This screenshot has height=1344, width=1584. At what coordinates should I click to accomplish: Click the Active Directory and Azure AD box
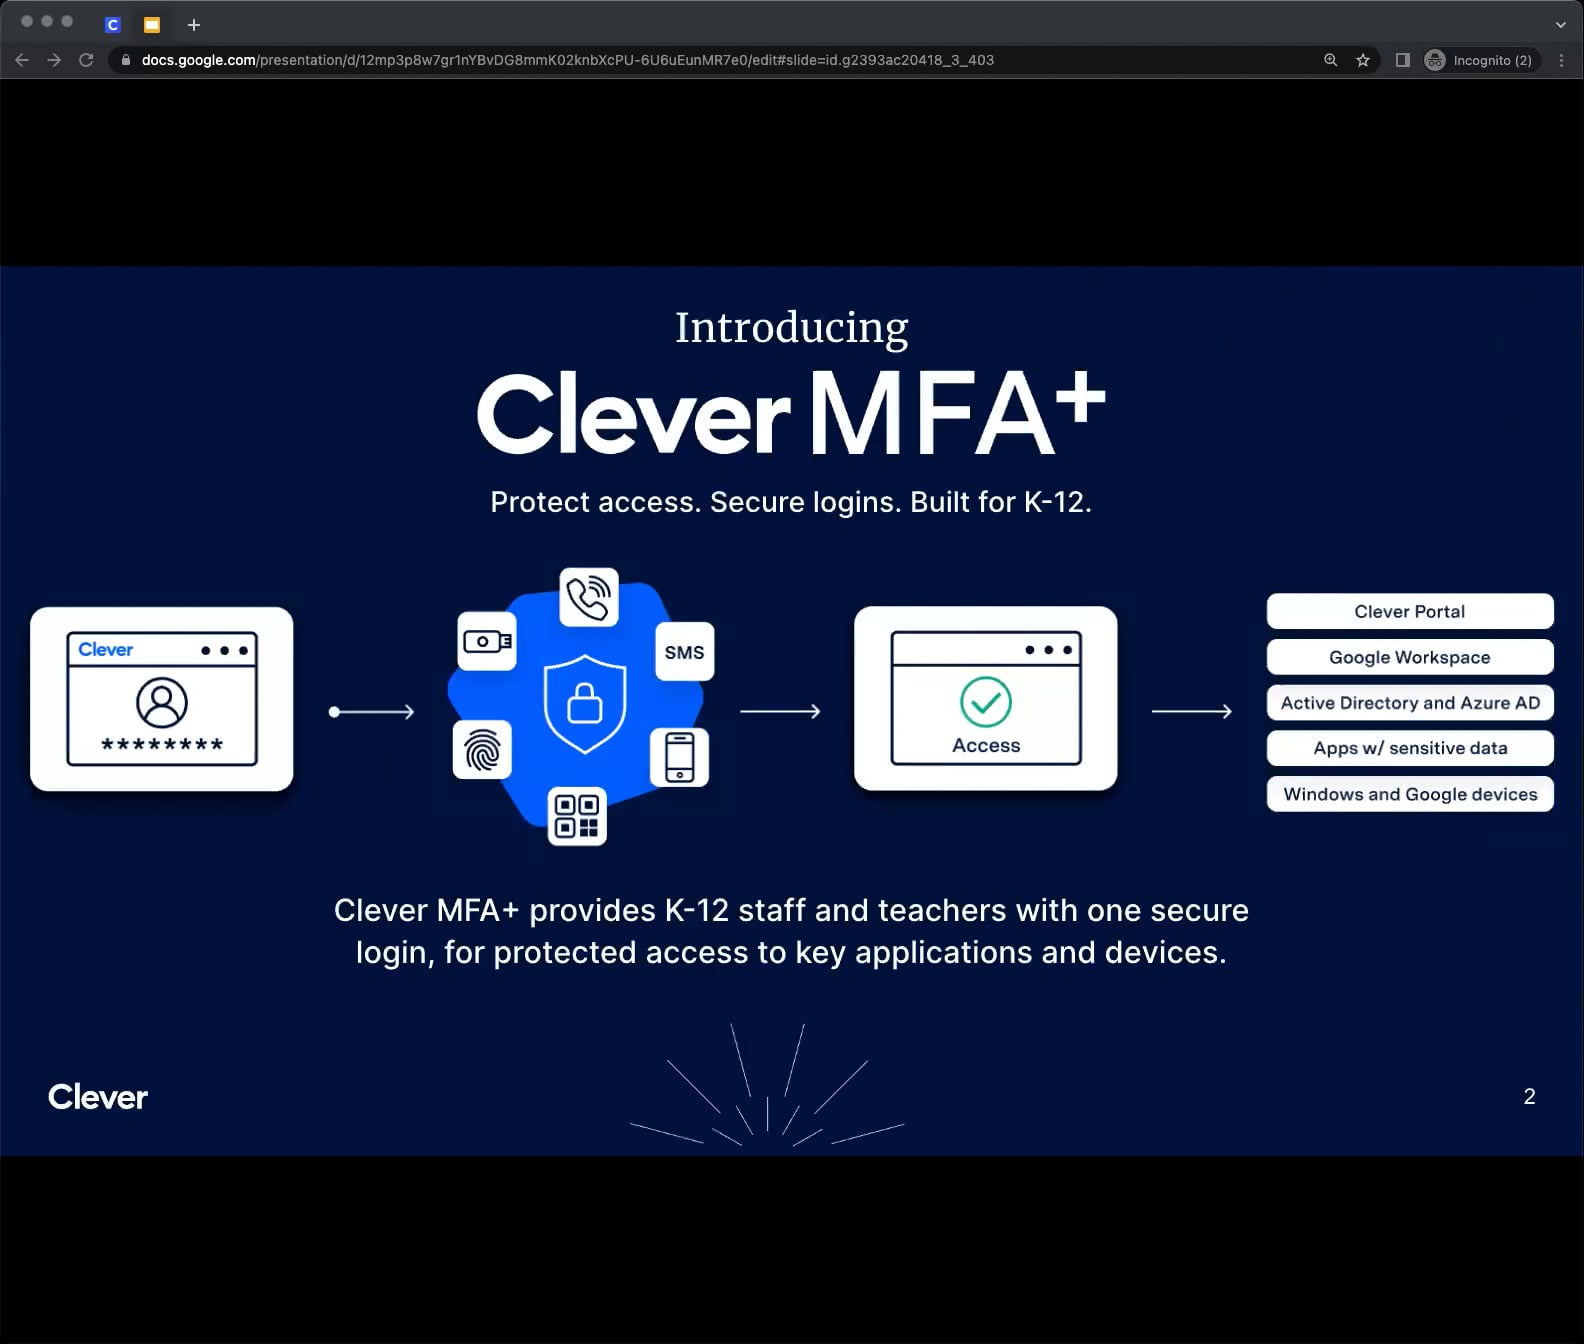(1410, 702)
